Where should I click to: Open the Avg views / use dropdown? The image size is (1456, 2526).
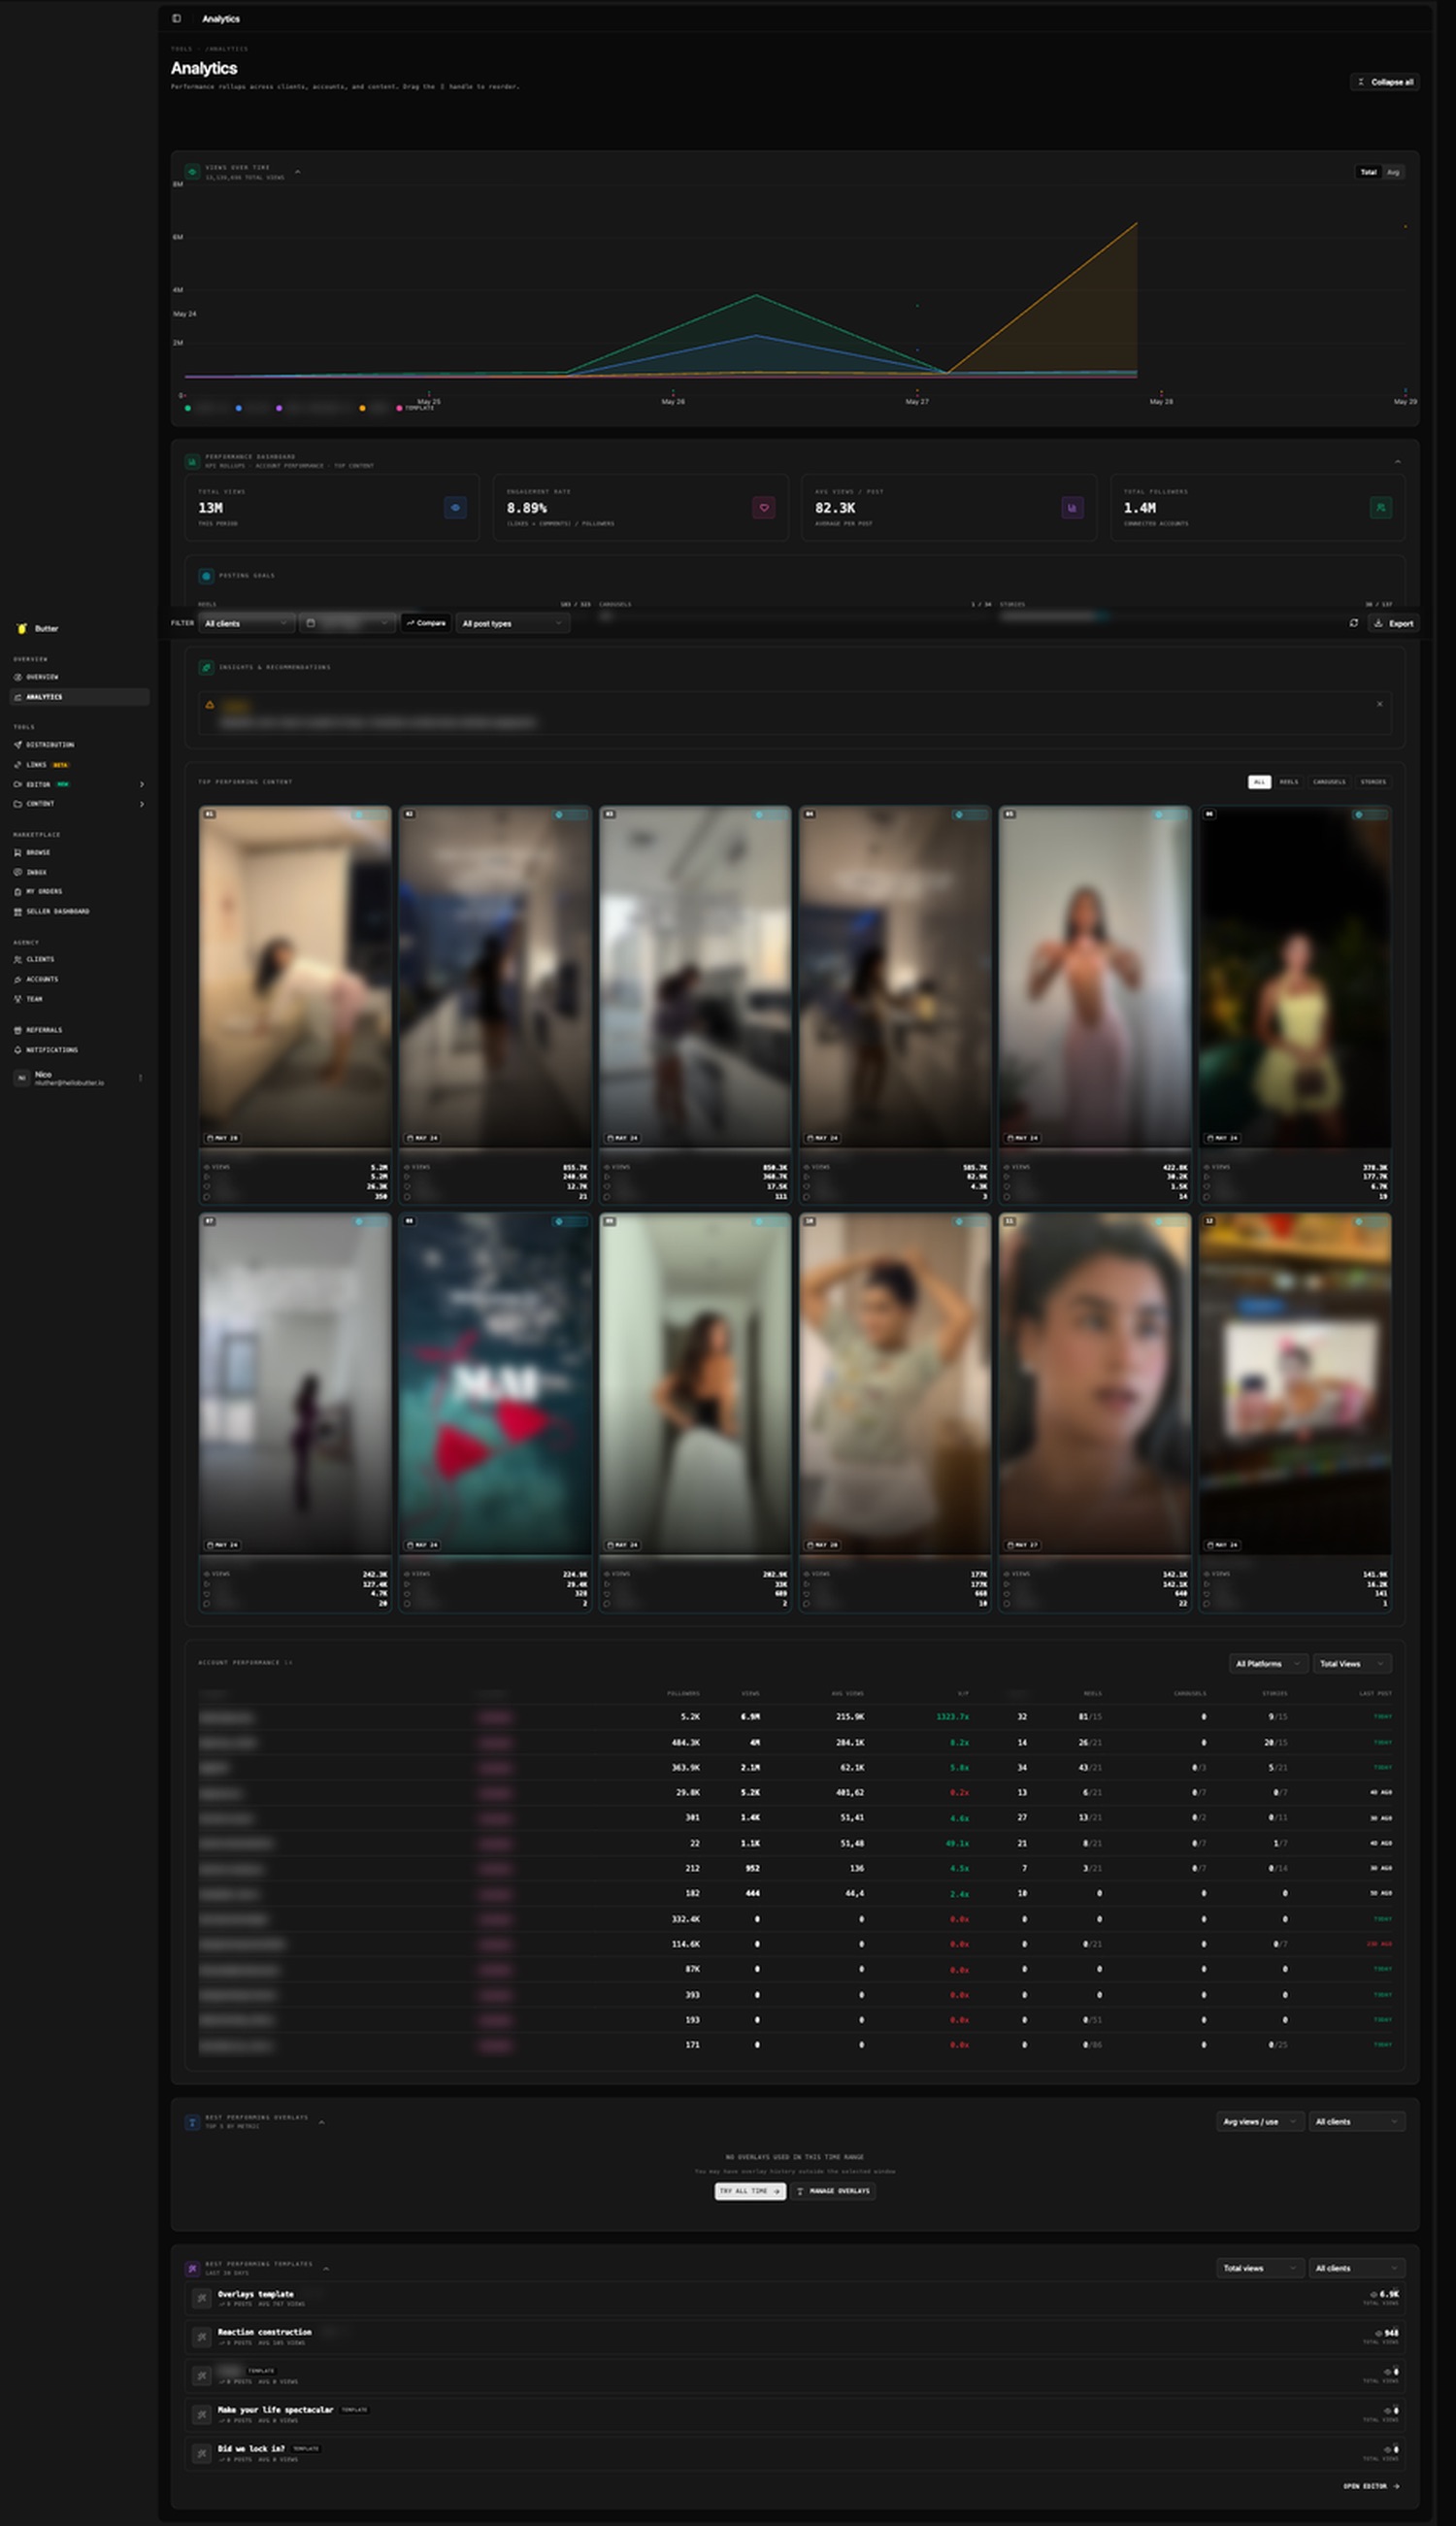click(x=1260, y=2122)
